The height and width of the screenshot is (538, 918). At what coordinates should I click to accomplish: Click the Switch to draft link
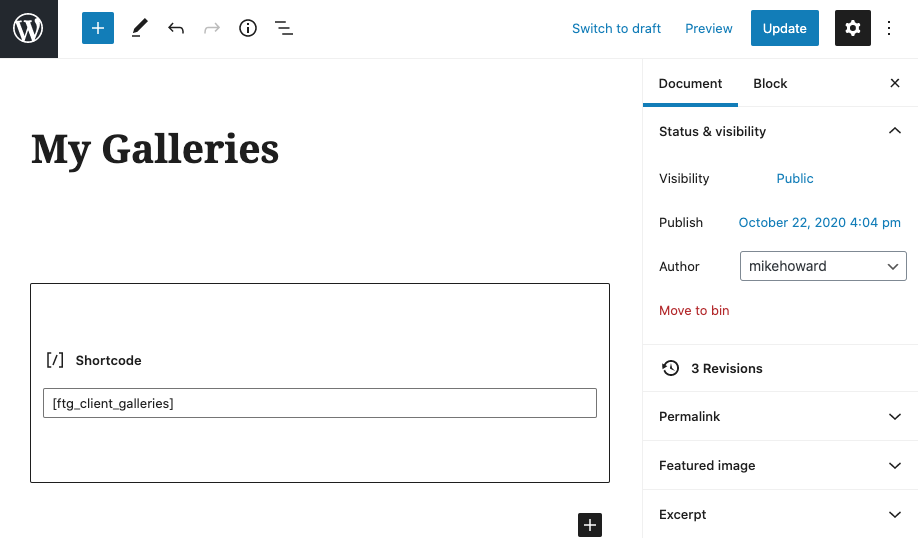[616, 28]
